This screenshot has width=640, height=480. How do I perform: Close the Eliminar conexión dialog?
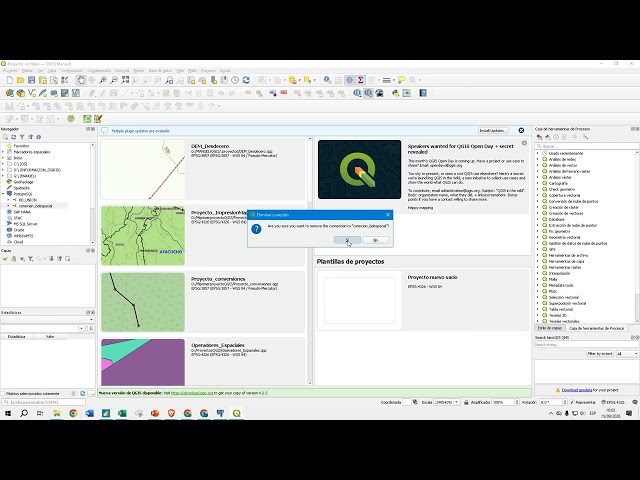[x=388, y=215]
